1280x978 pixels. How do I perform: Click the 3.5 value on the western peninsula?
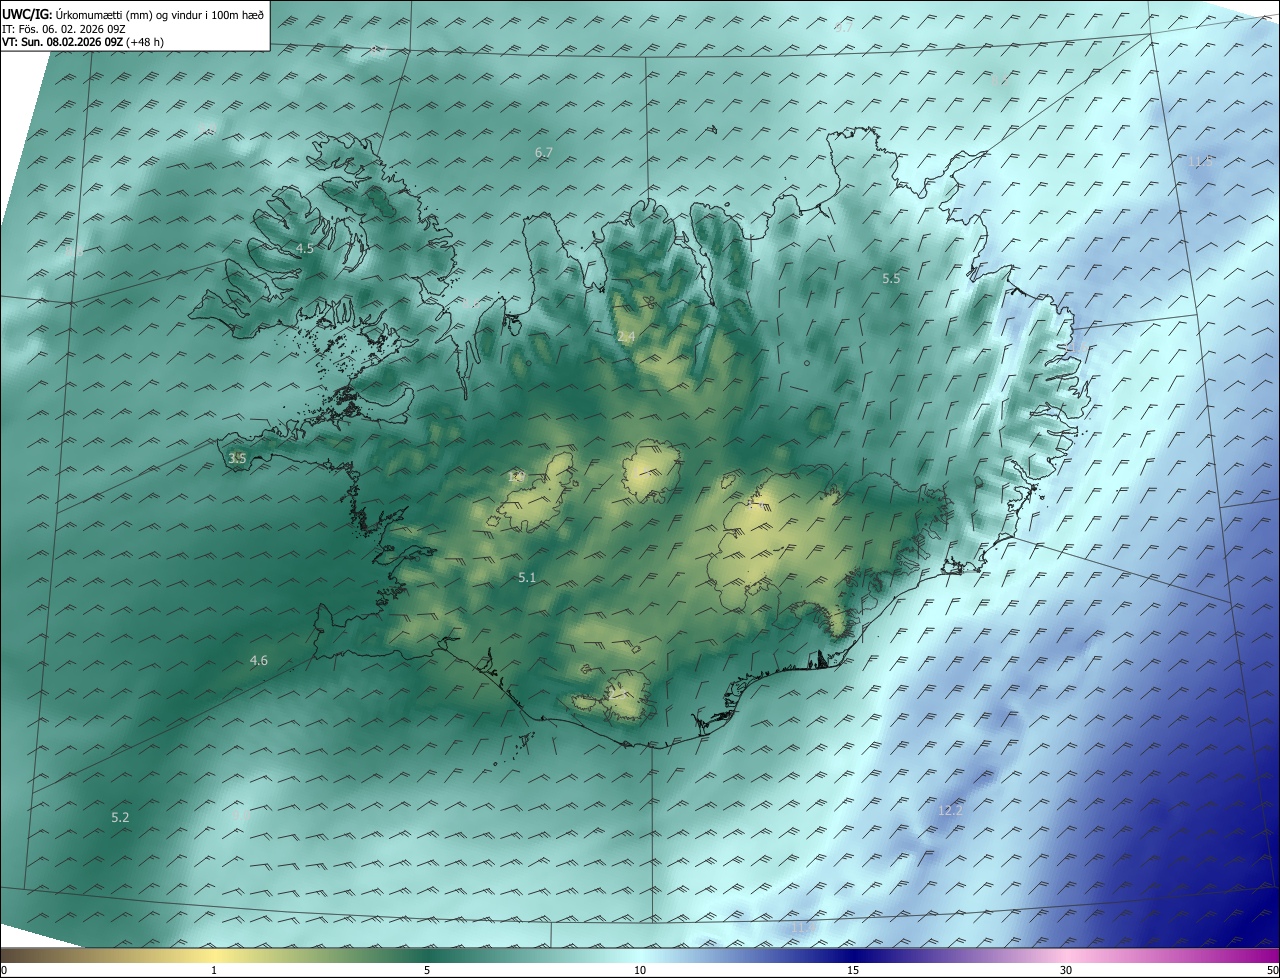pyautogui.click(x=237, y=459)
